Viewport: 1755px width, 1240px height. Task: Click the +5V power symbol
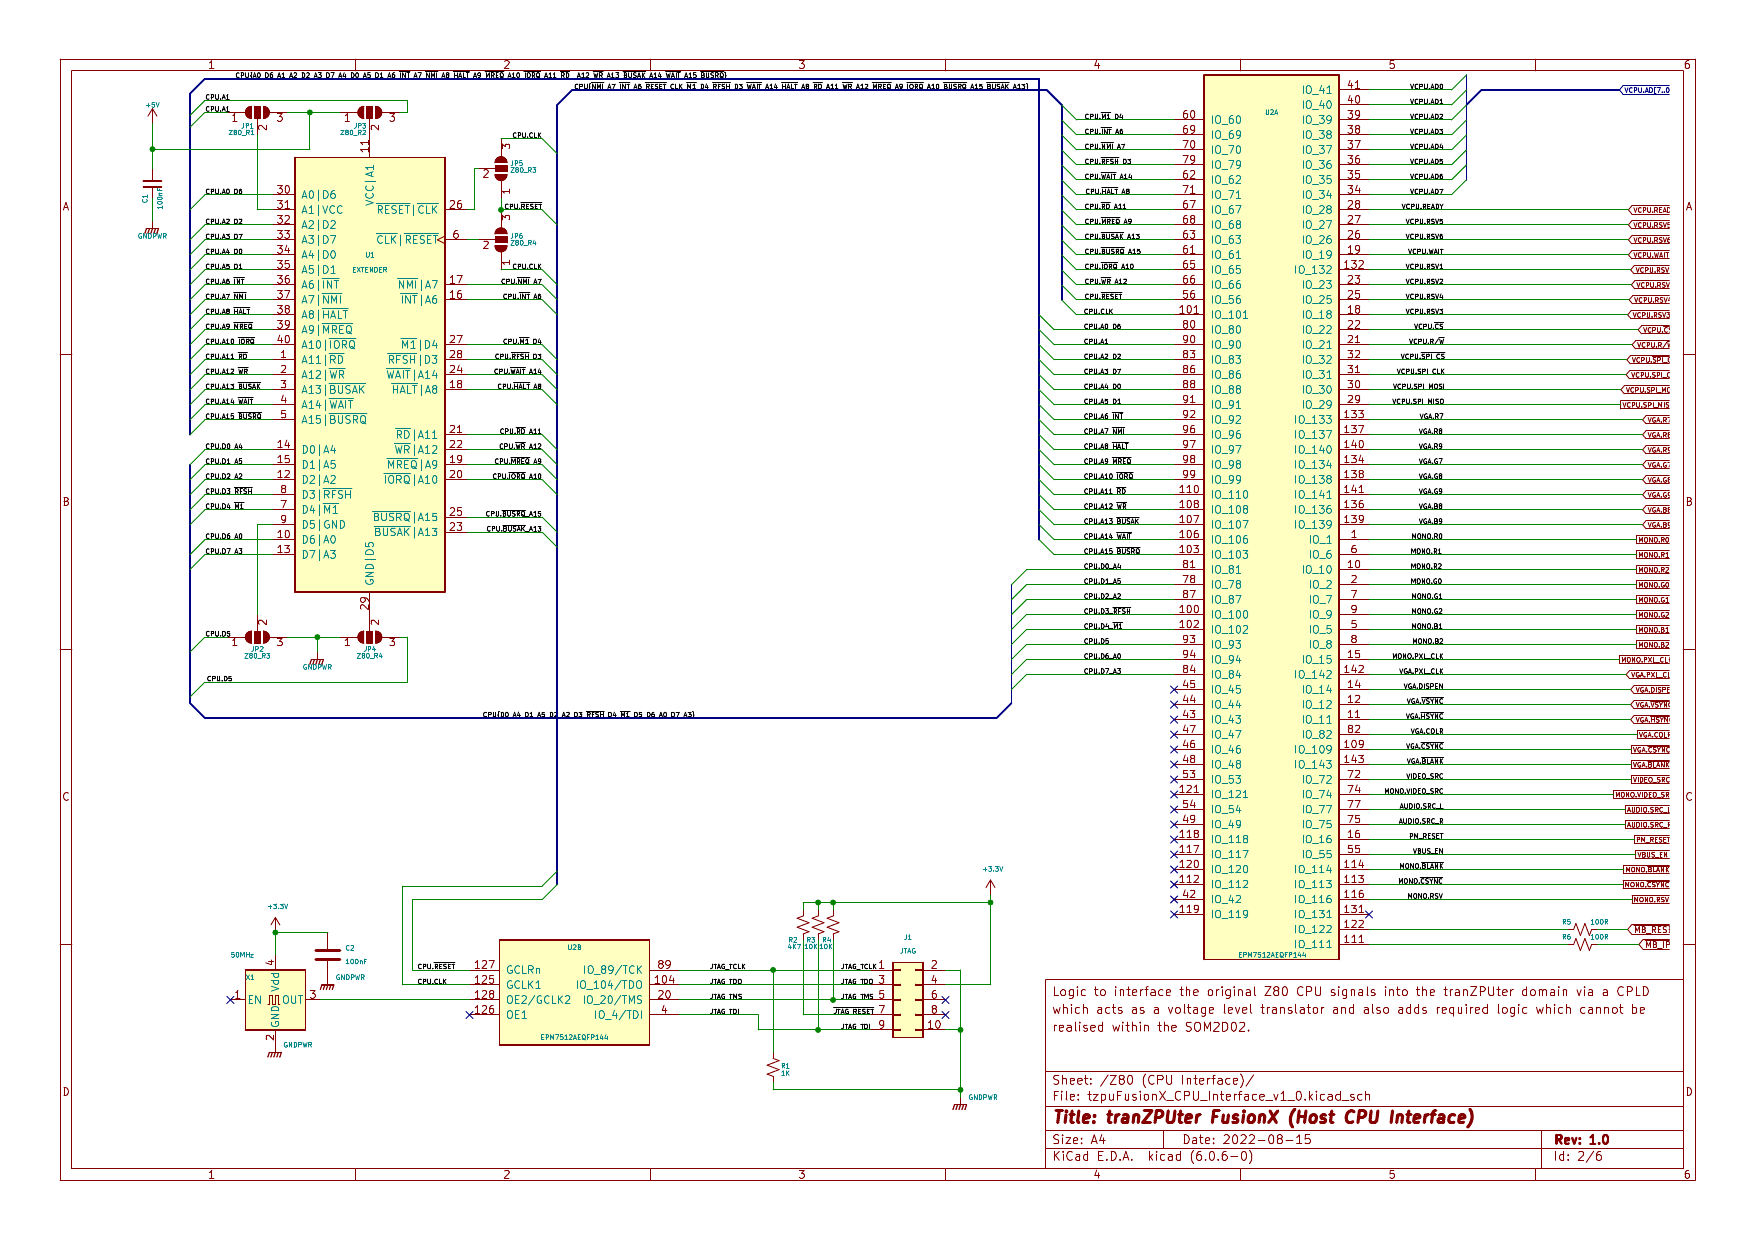pyautogui.click(x=152, y=109)
